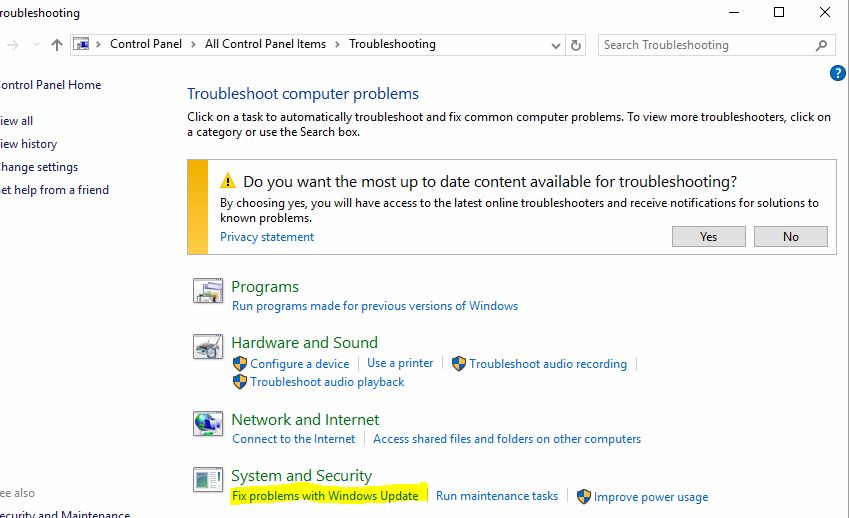This screenshot has width=849, height=518.
Task: Click the Programs category icon
Action: 208,291
